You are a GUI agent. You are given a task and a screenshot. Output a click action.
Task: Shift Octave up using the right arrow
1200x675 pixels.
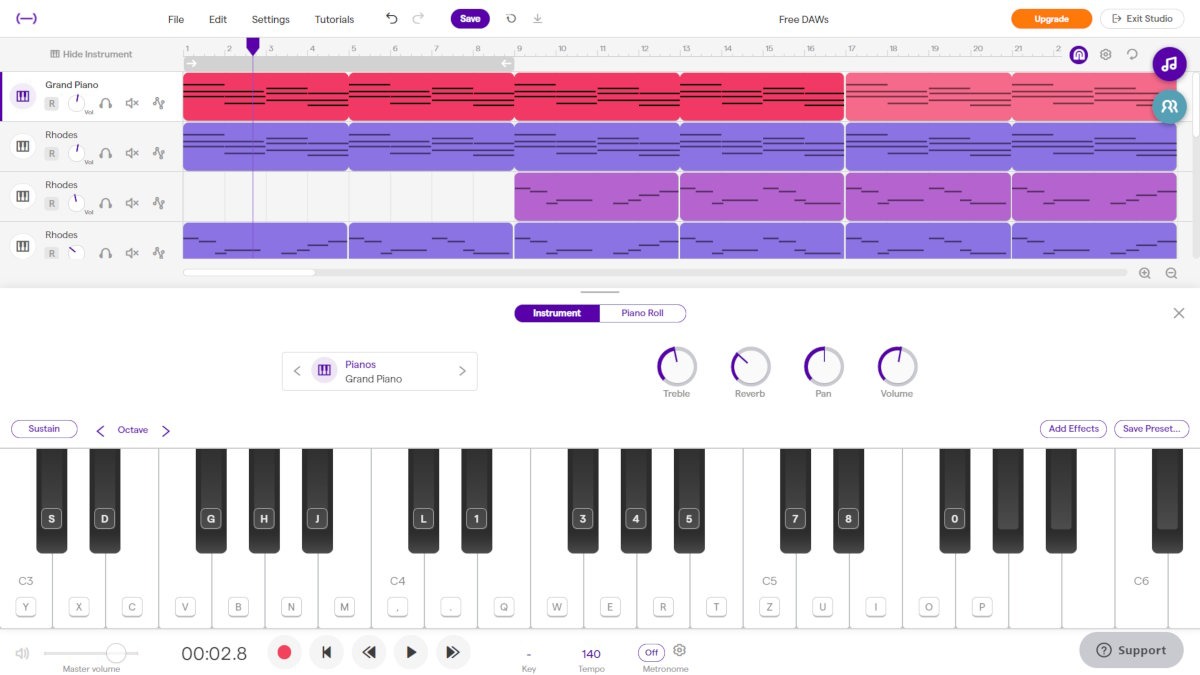[x=166, y=430]
